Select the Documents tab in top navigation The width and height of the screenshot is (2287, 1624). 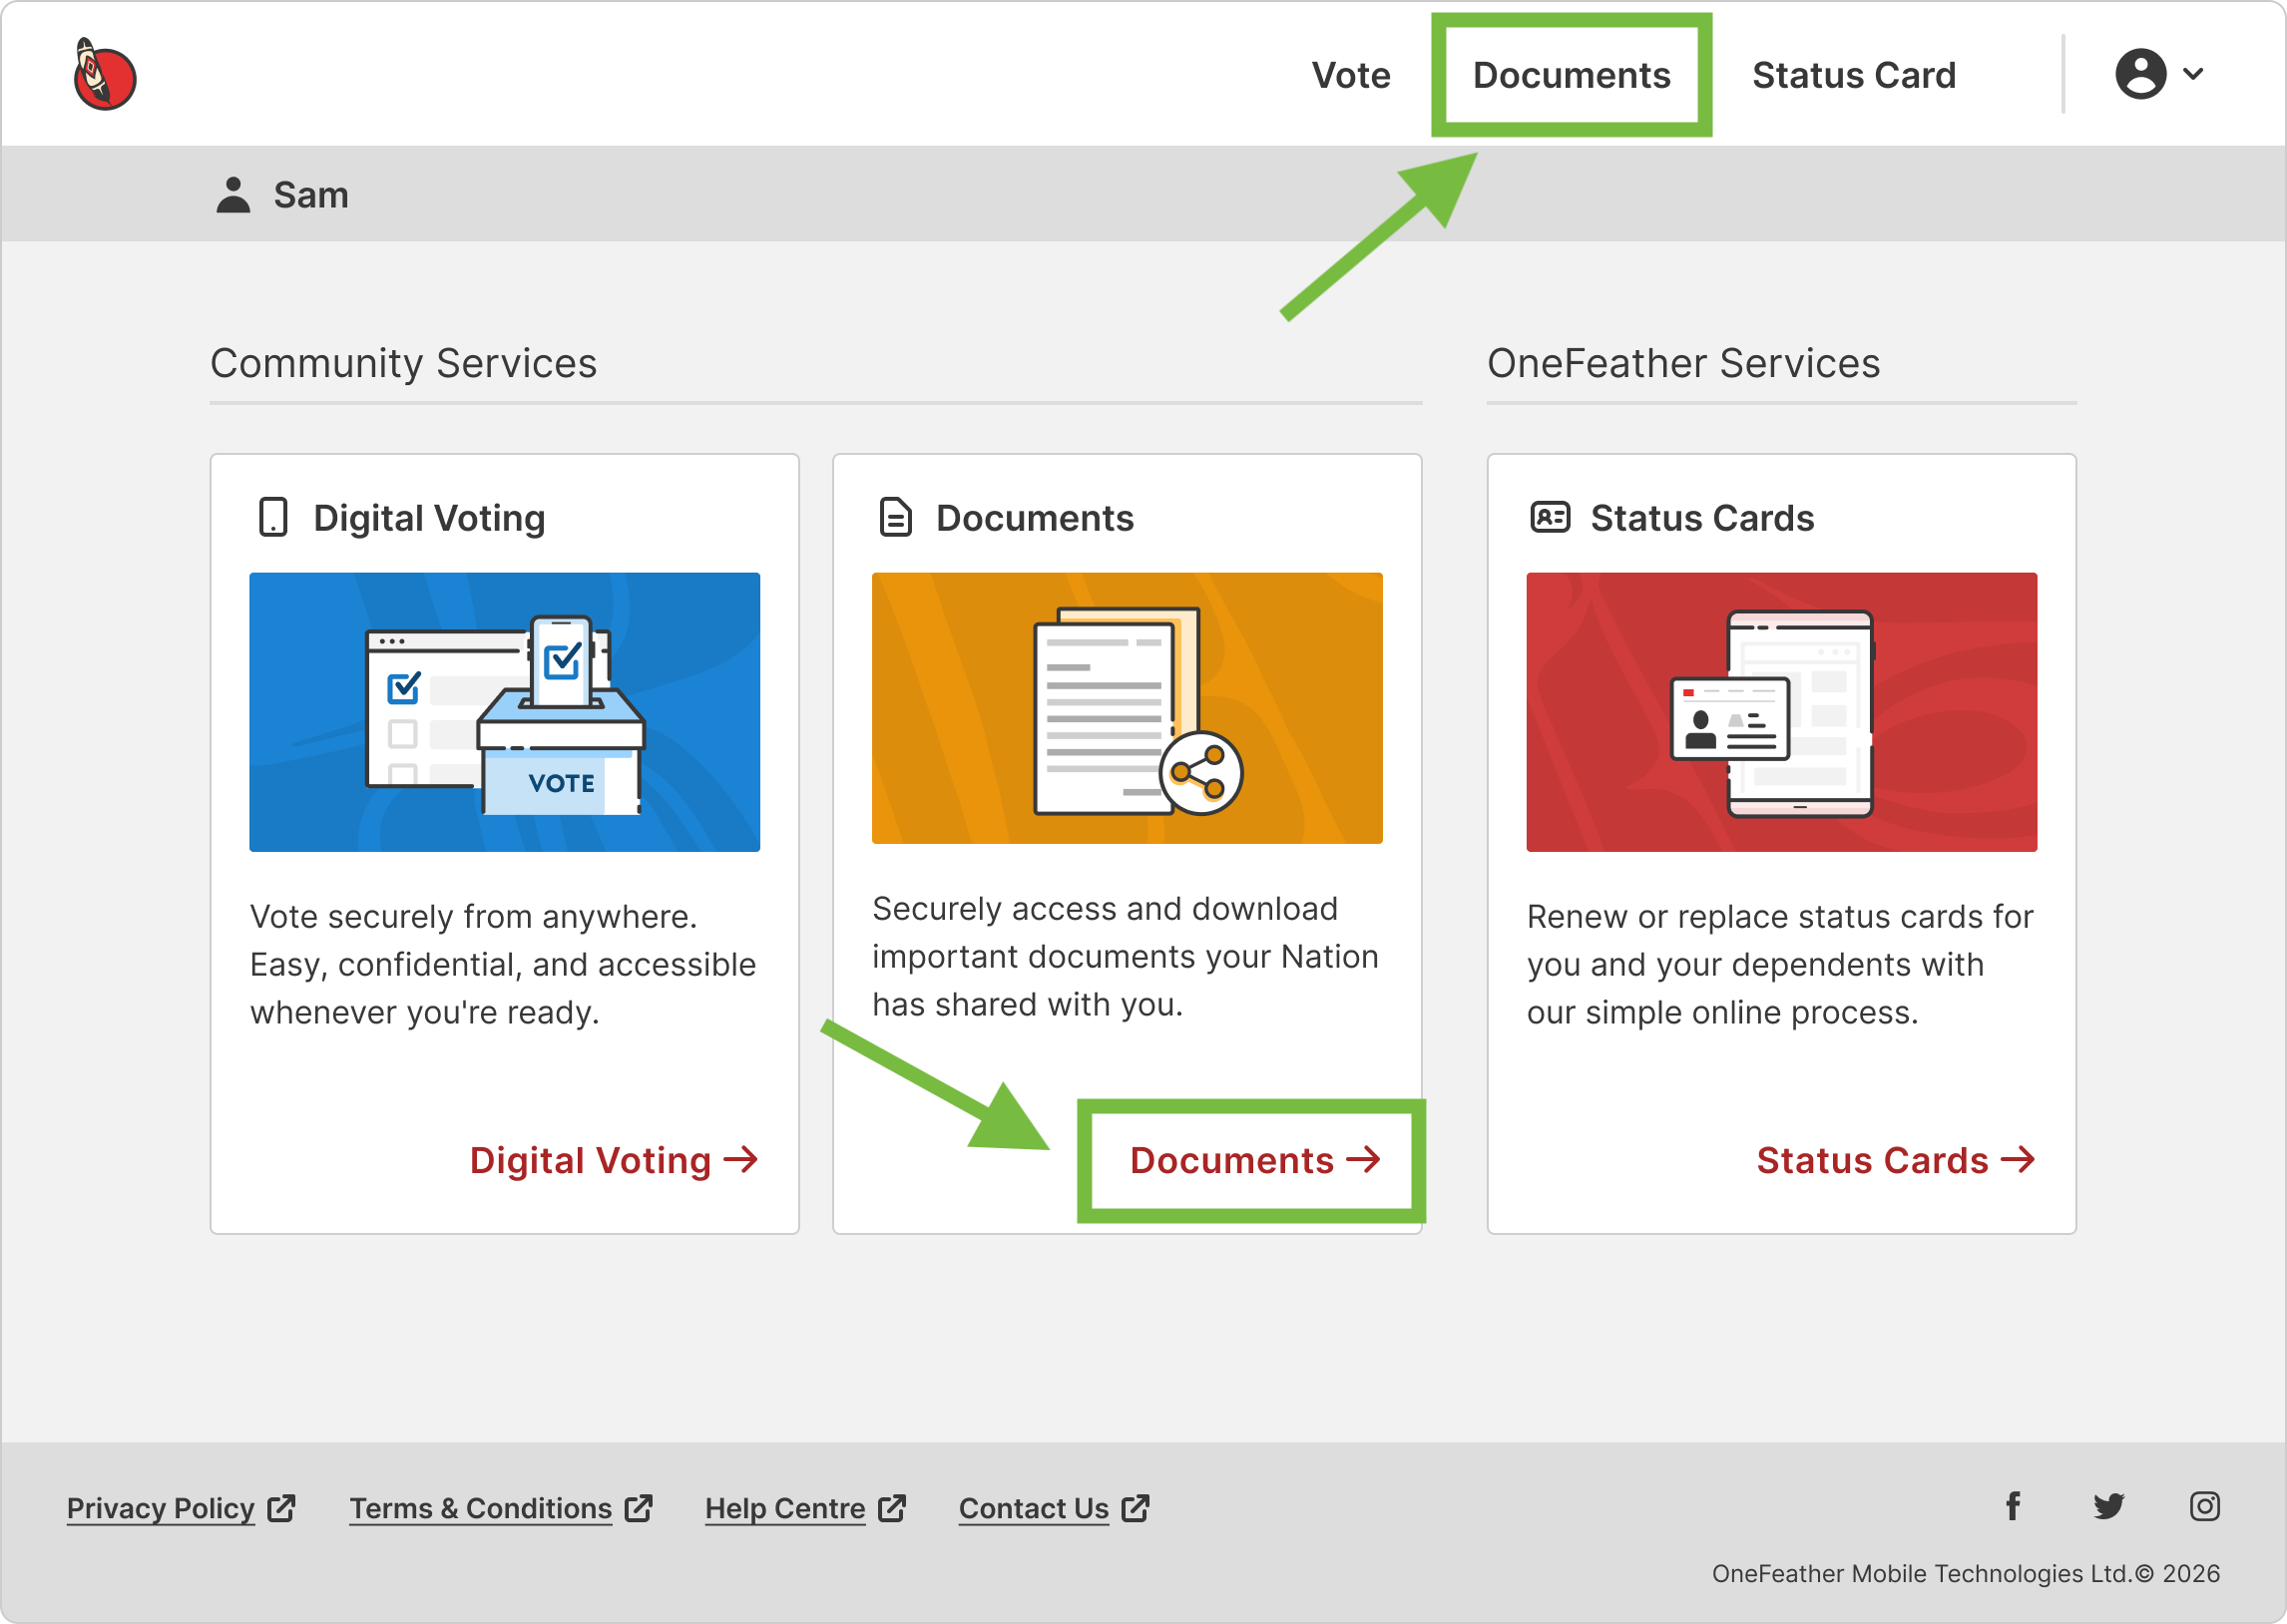coord(1571,75)
